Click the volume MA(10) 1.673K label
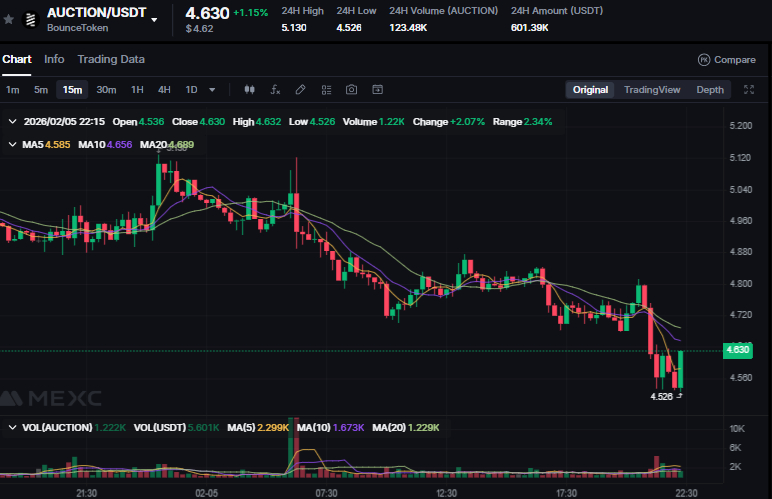The width and height of the screenshot is (772, 499). (x=330, y=428)
